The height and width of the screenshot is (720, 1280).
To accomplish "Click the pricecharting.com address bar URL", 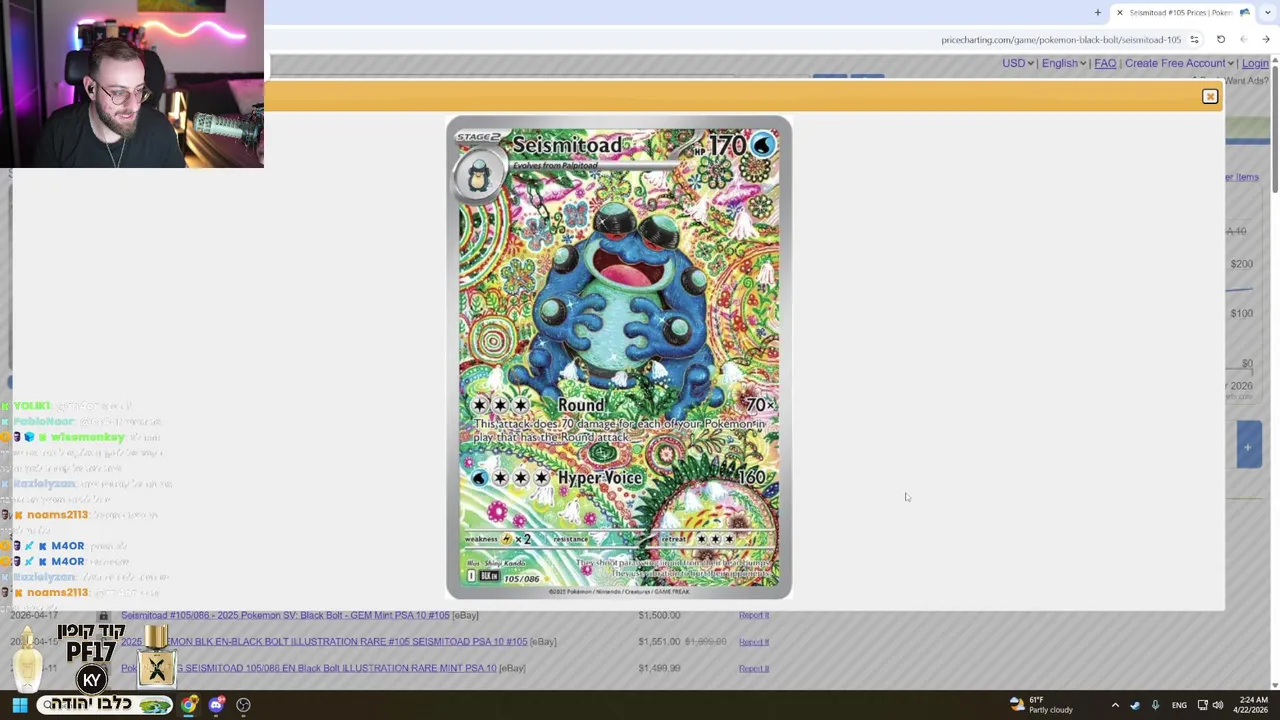I will (1060, 39).
